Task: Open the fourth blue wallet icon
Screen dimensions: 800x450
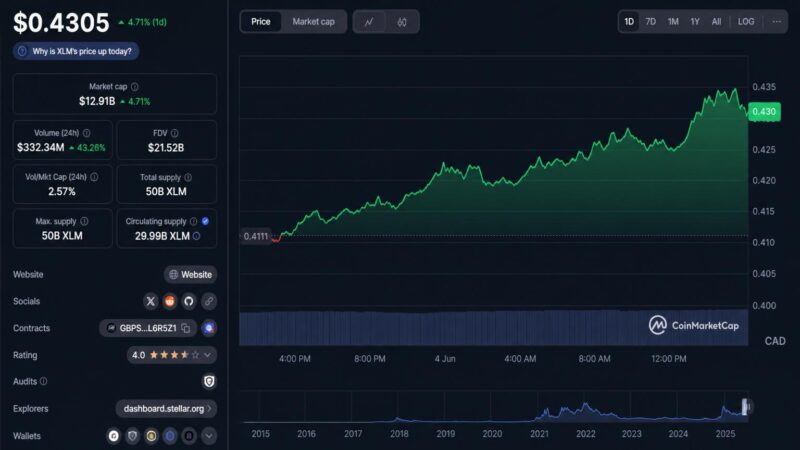Action: [x=170, y=436]
